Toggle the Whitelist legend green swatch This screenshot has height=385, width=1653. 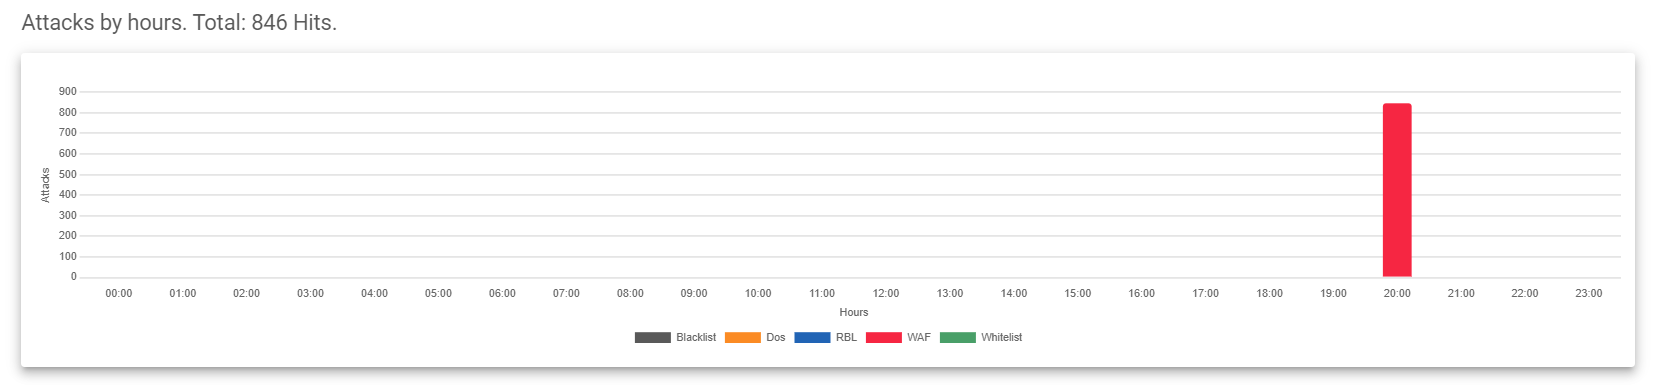[957, 338]
